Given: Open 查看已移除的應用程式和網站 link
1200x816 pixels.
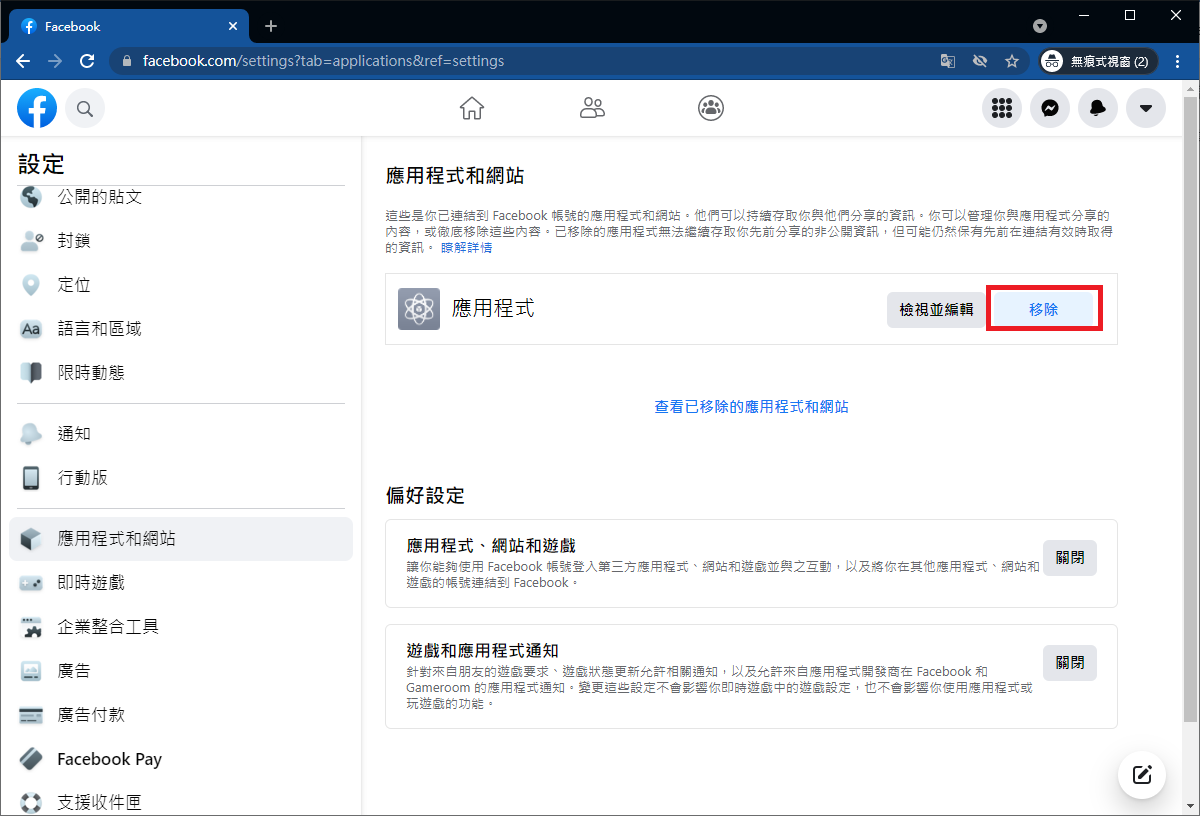Looking at the screenshot, I should pyautogui.click(x=751, y=407).
